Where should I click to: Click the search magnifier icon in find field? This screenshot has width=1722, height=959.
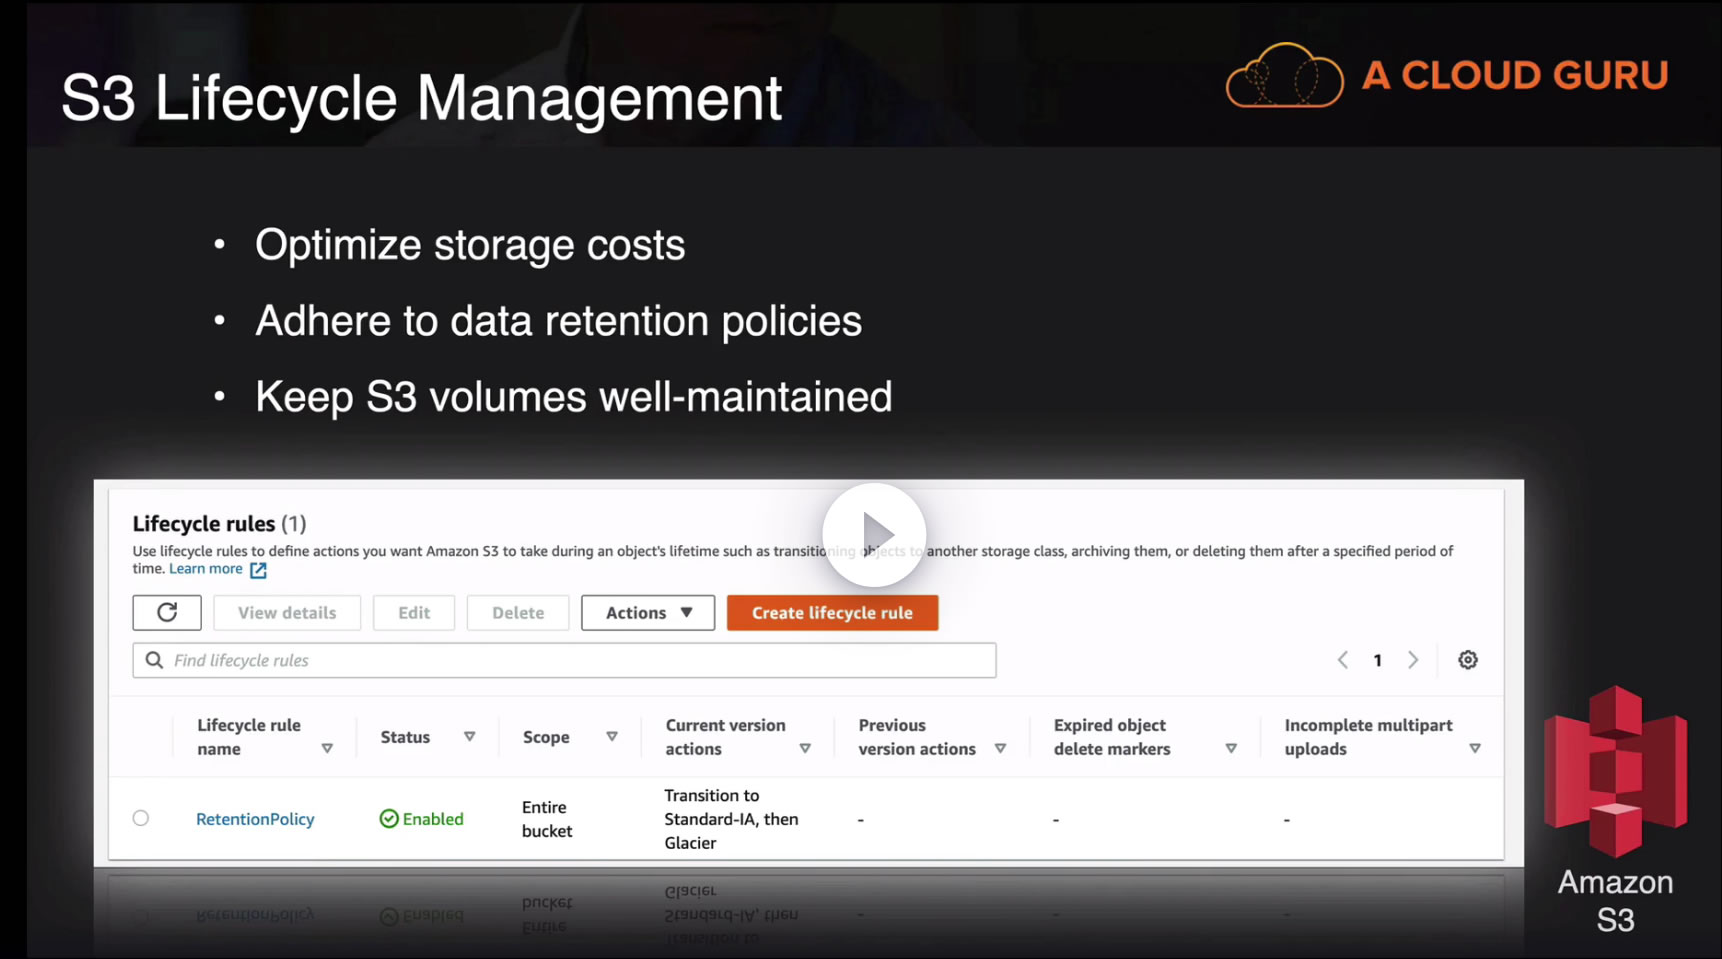pos(154,660)
